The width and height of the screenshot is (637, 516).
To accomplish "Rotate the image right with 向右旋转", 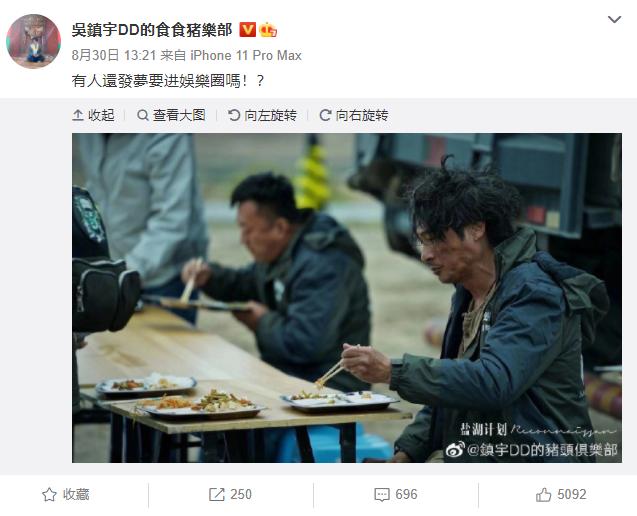I will point(354,115).
